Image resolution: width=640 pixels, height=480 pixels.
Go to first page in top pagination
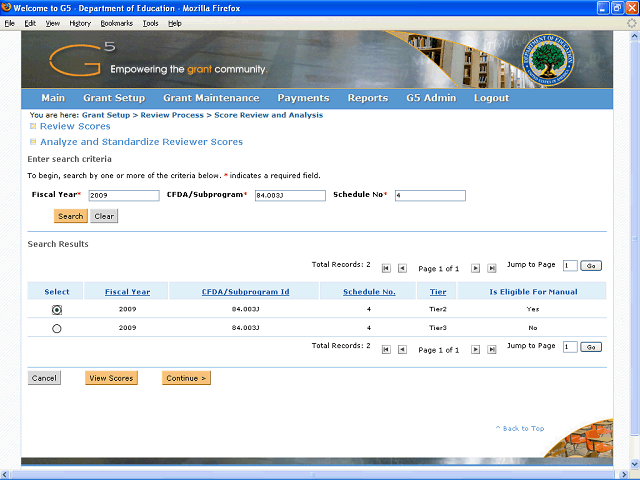(x=386, y=268)
